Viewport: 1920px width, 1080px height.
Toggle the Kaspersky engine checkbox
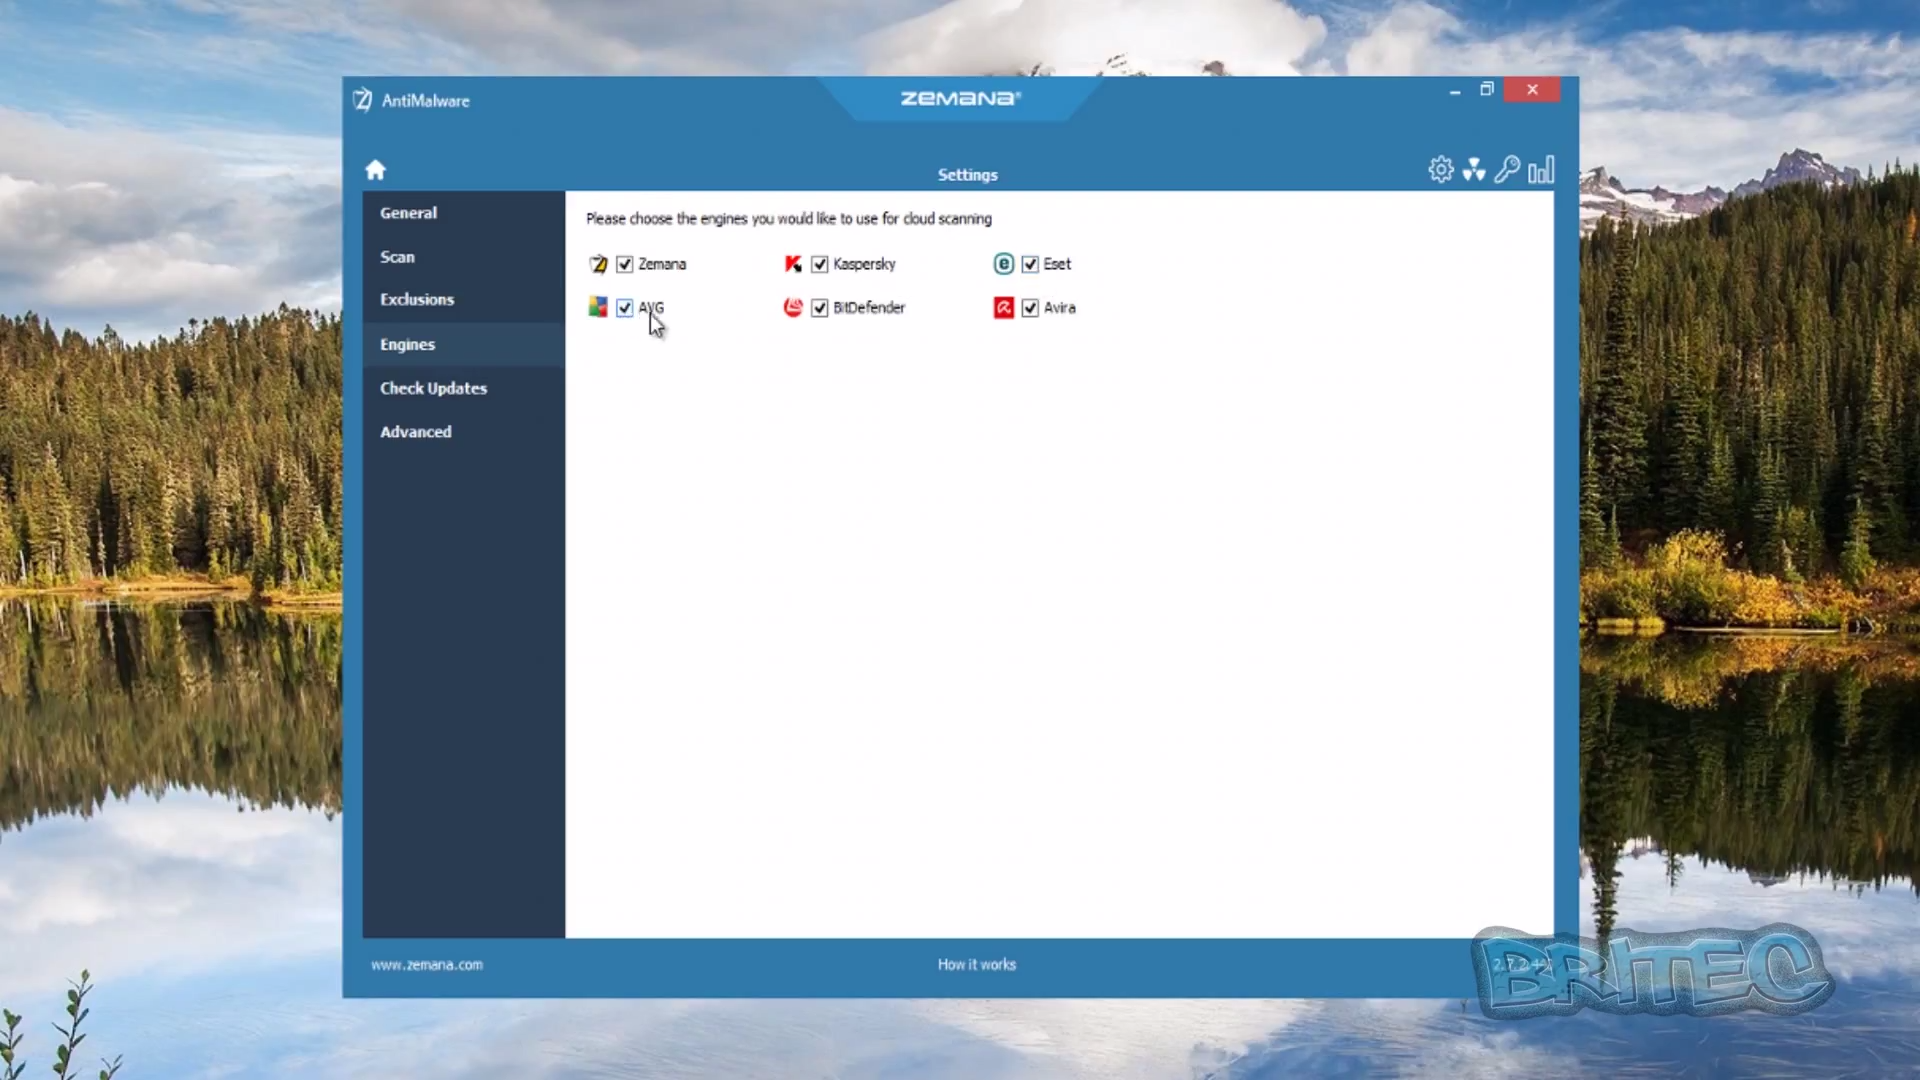coord(820,264)
